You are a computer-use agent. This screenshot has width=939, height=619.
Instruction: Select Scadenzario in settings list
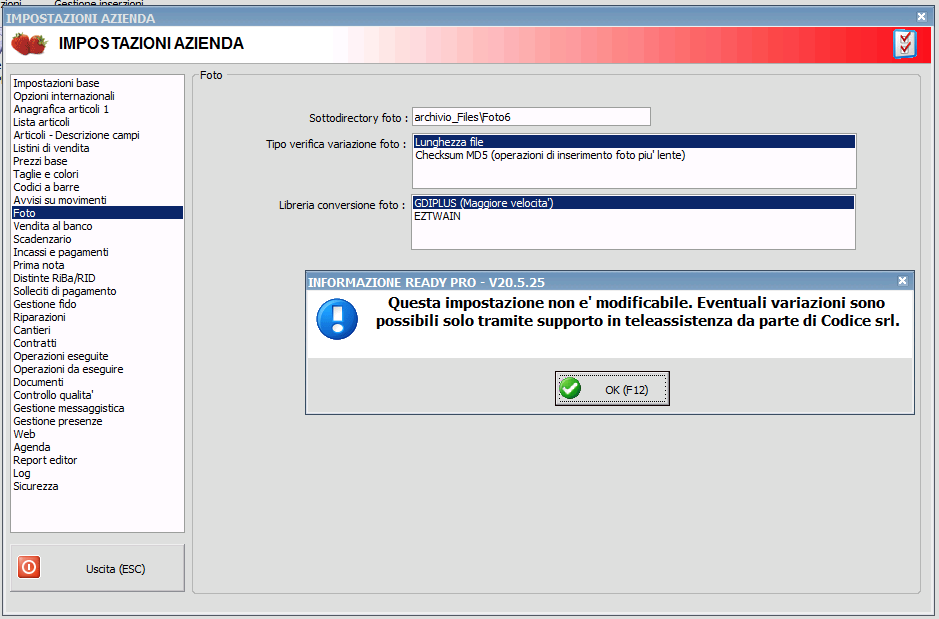click(98, 239)
